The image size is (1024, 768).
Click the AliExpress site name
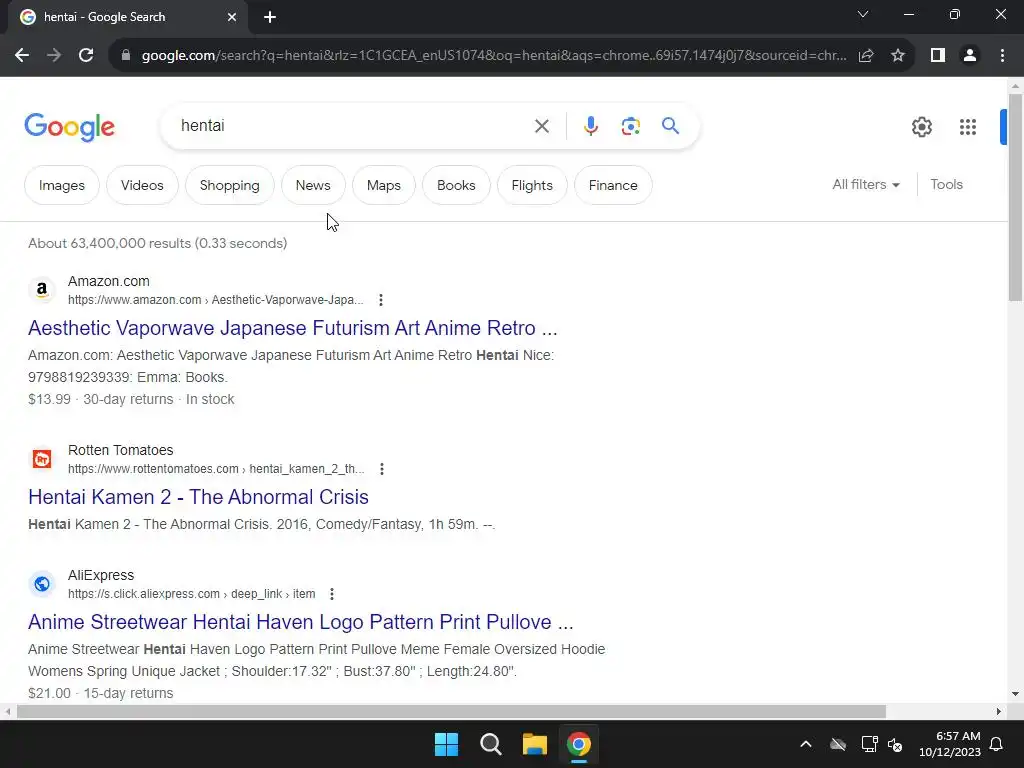[101, 575]
